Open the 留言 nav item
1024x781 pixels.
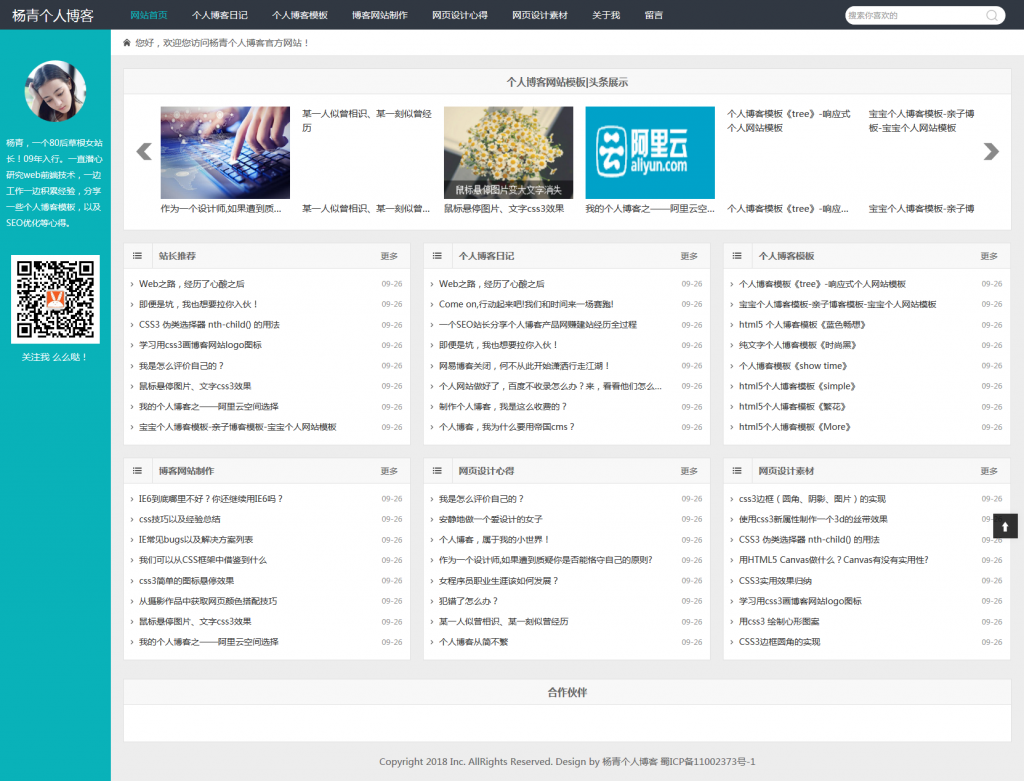coord(654,15)
